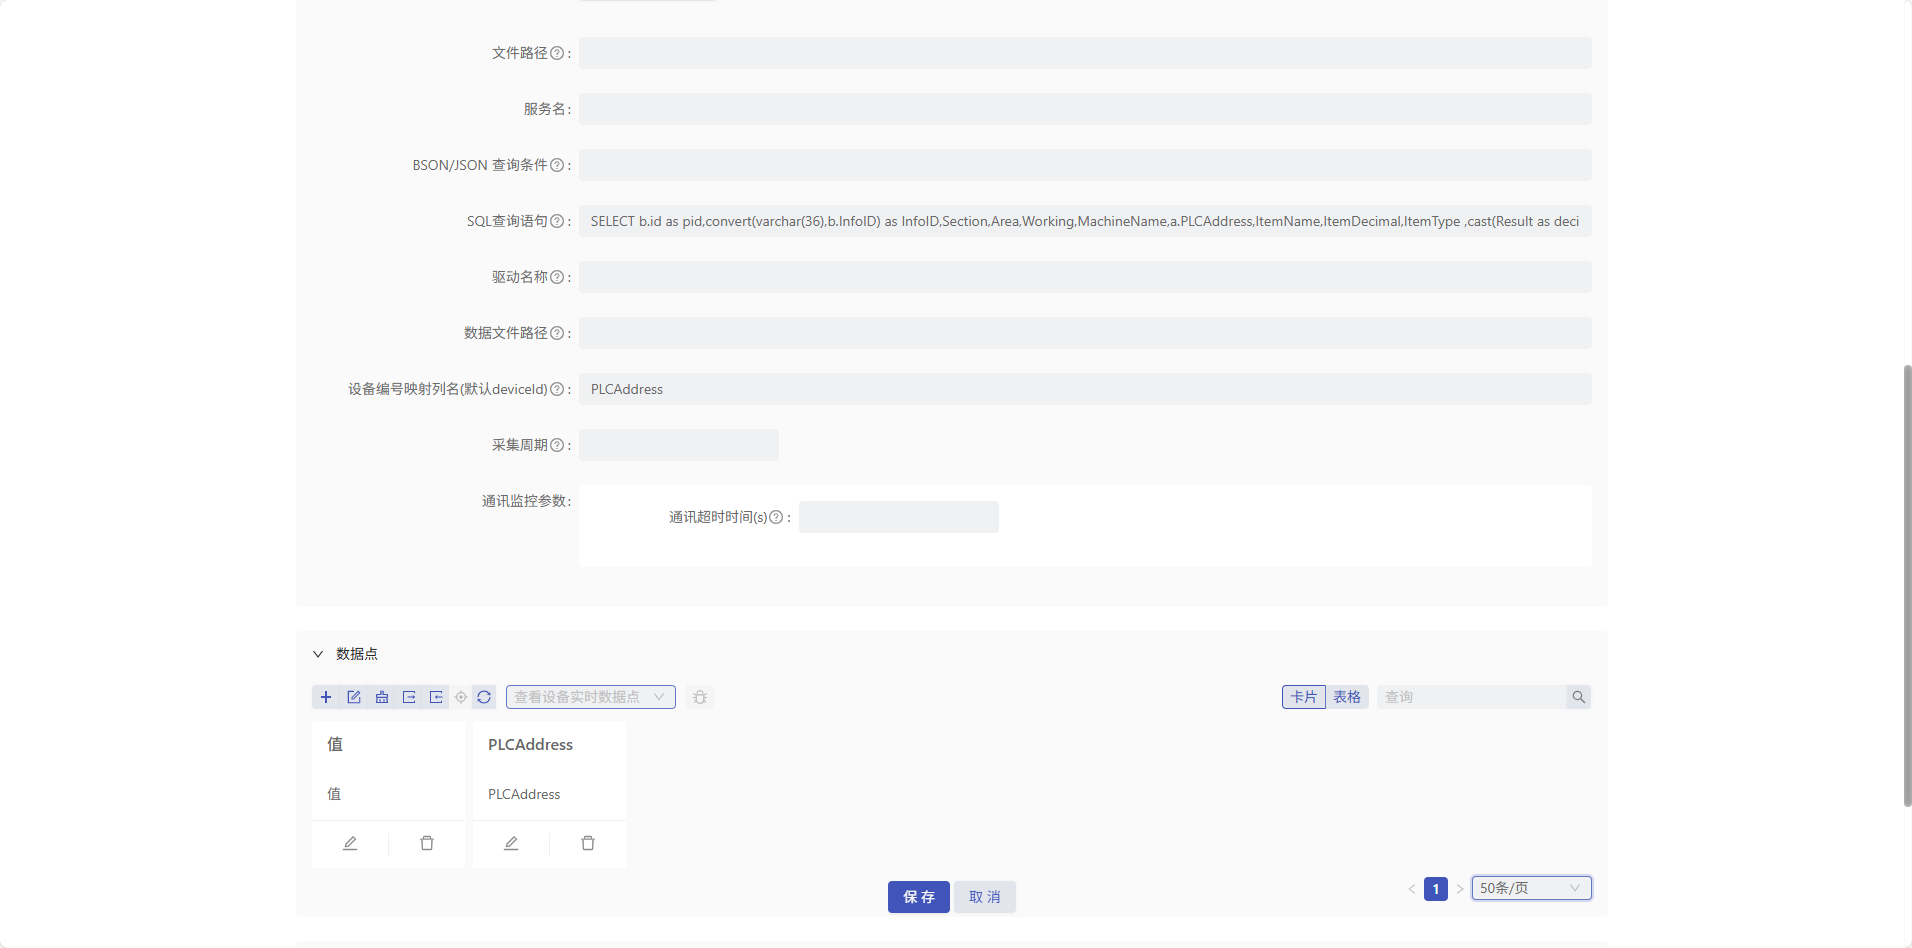This screenshot has height=948, width=1912.
Task: Add a new data point with the plus icon
Action: click(x=326, y=697)
